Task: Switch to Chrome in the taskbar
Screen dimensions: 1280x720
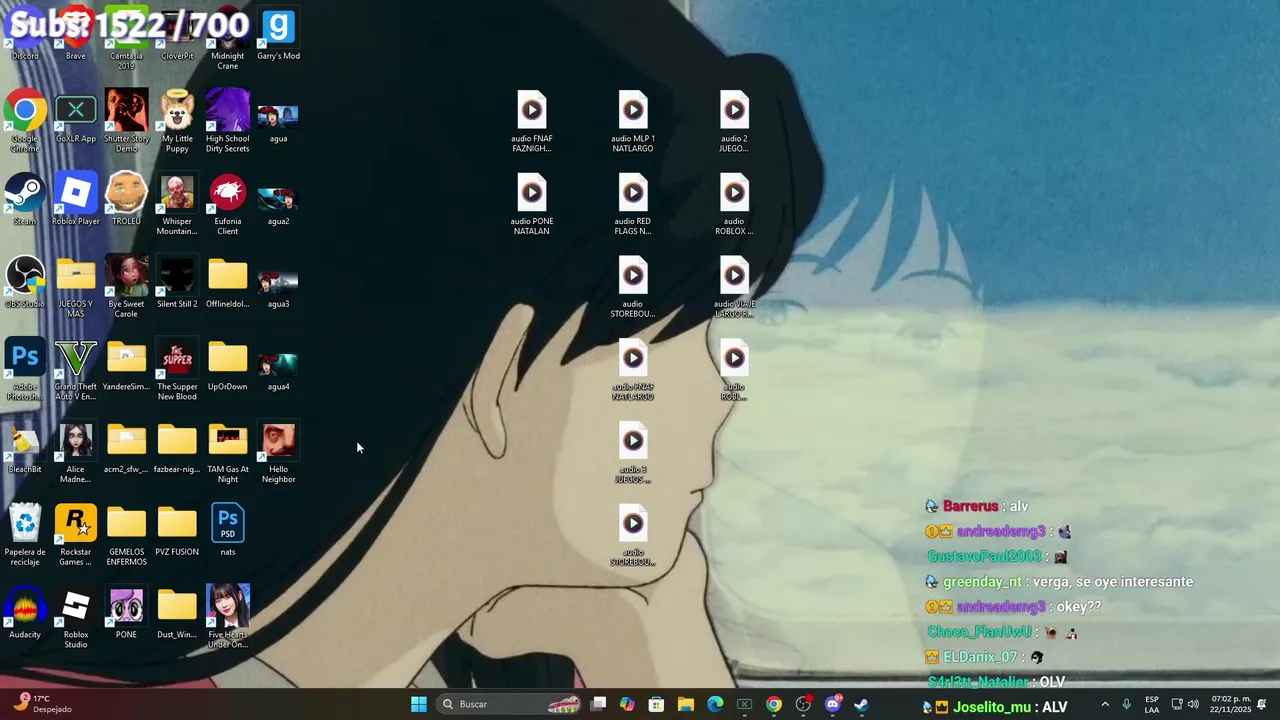Action: click(x=774, y=704)
